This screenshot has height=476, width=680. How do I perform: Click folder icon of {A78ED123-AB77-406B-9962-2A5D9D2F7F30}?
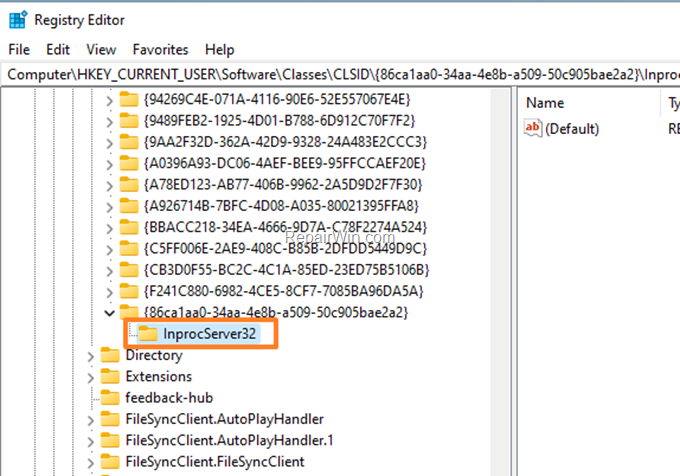coord(129,184)
